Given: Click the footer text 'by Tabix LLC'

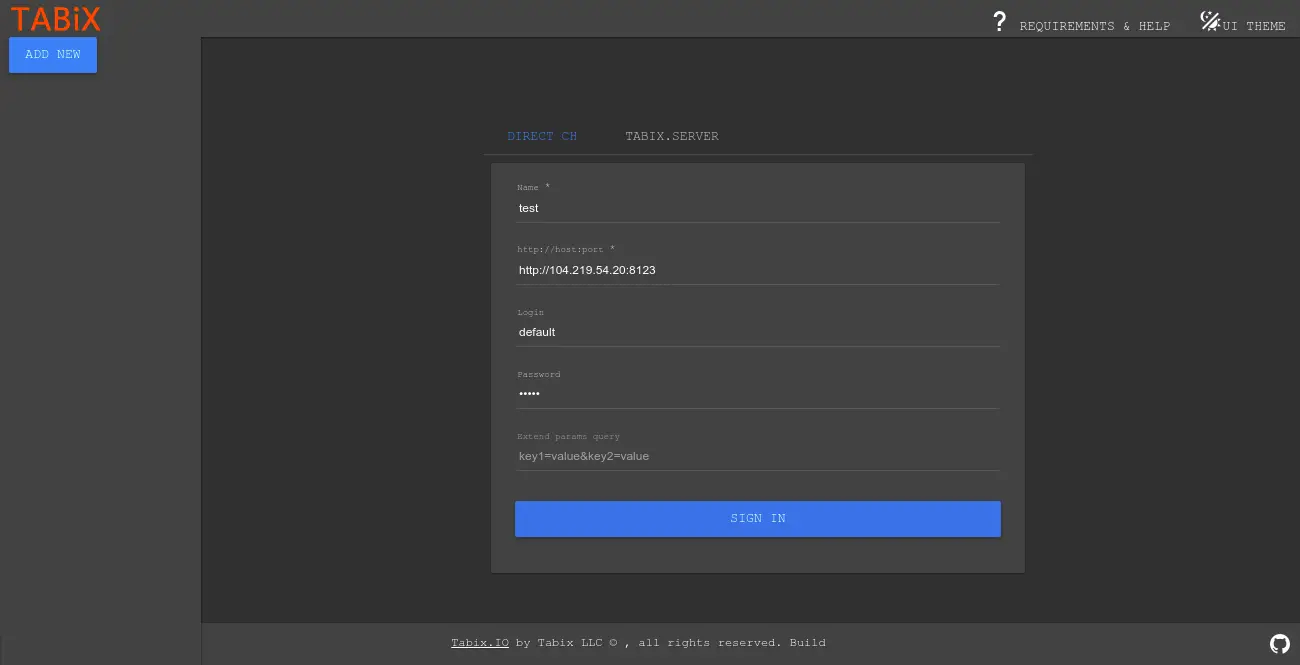Looking at the screenshot, I should point(560,643).
